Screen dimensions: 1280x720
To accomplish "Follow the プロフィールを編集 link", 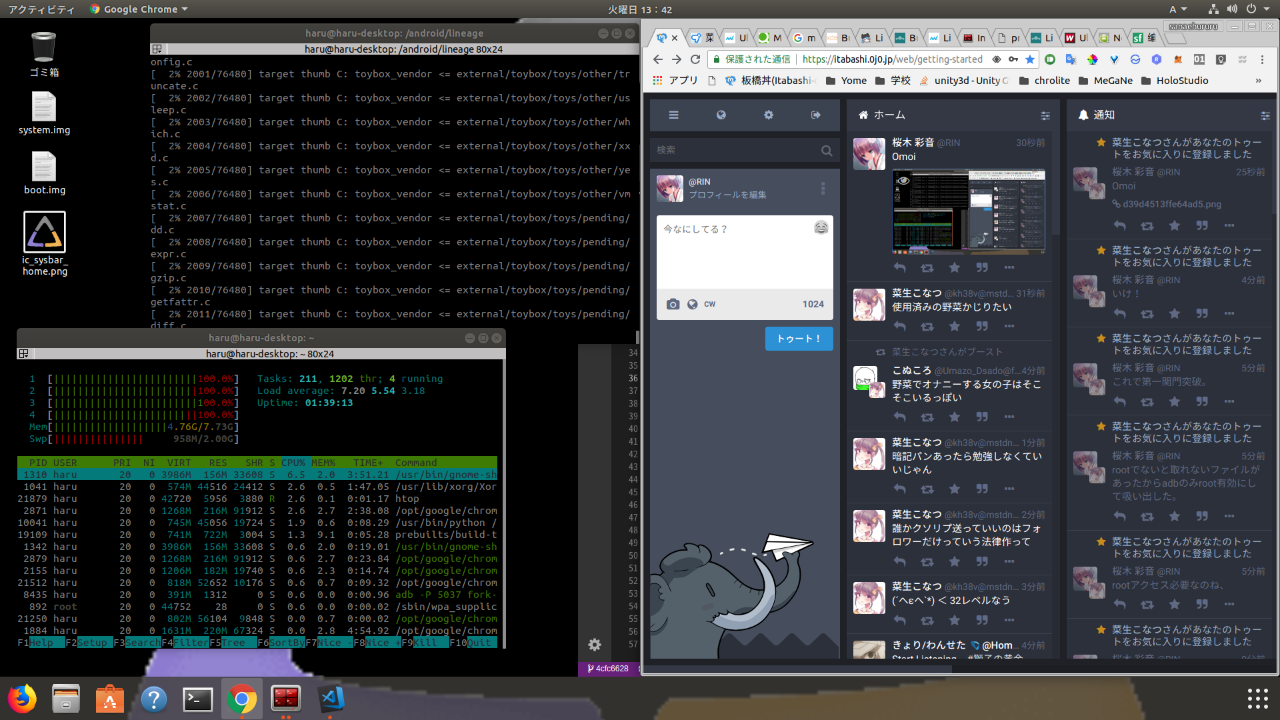I will tap(727, 195).
